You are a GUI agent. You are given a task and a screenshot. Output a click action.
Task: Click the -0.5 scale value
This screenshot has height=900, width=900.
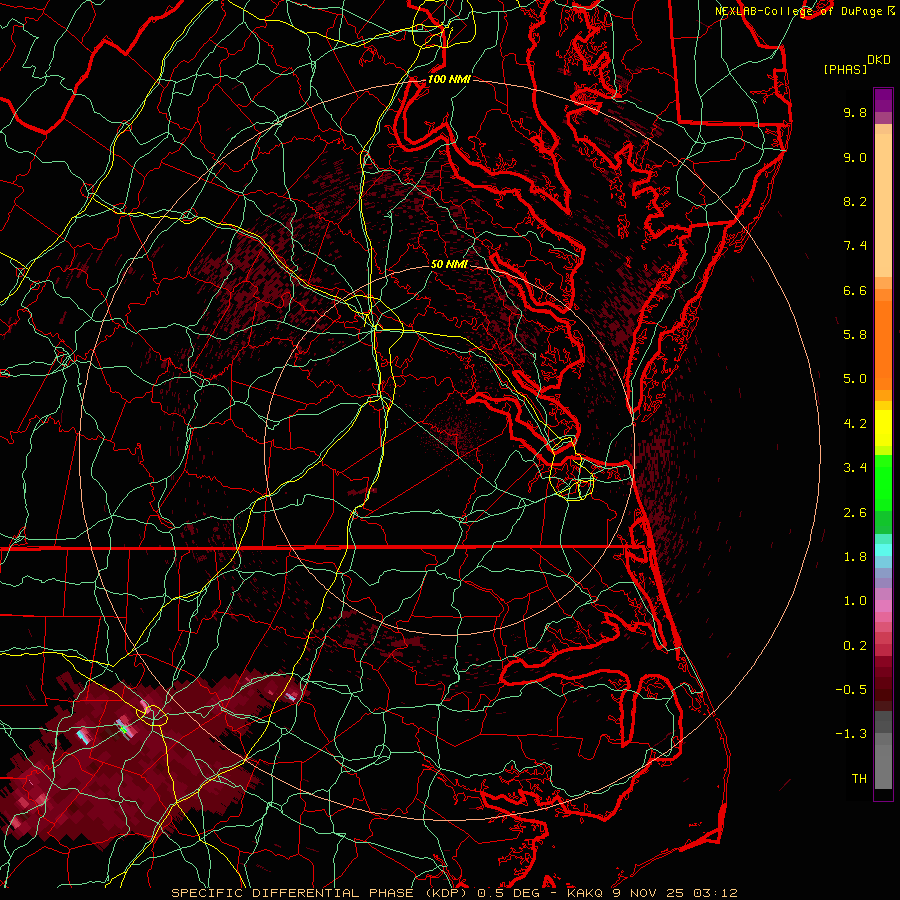point(851,690)
